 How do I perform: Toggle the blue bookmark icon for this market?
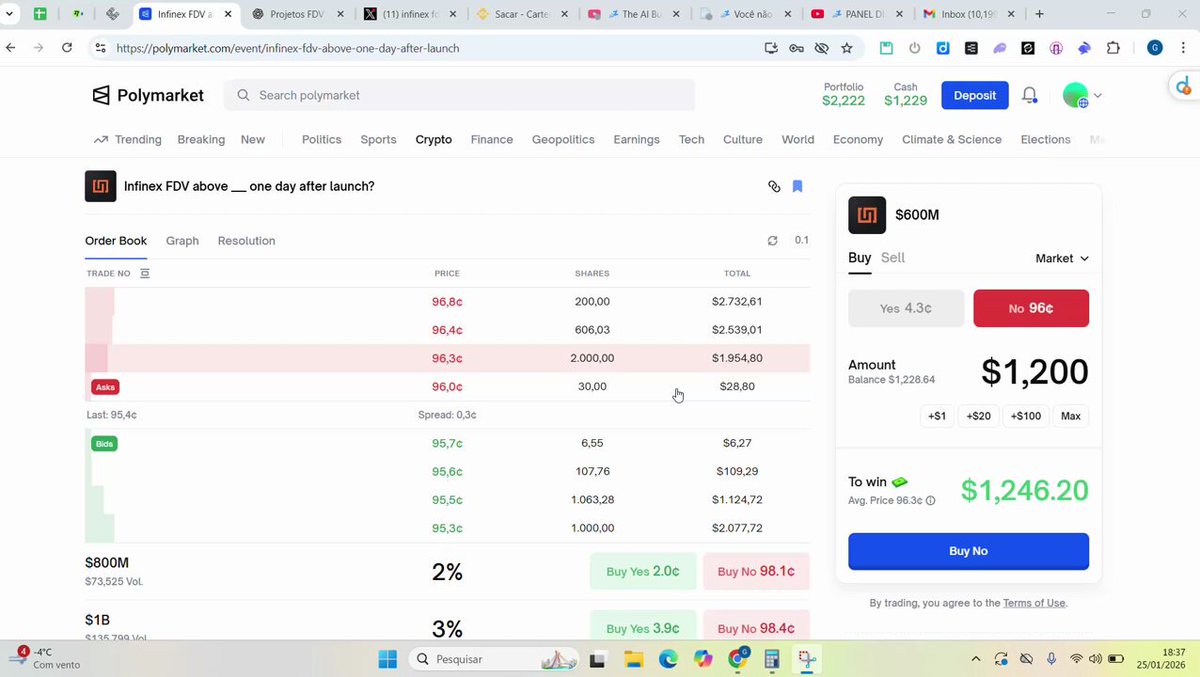[x=797, y=186]
